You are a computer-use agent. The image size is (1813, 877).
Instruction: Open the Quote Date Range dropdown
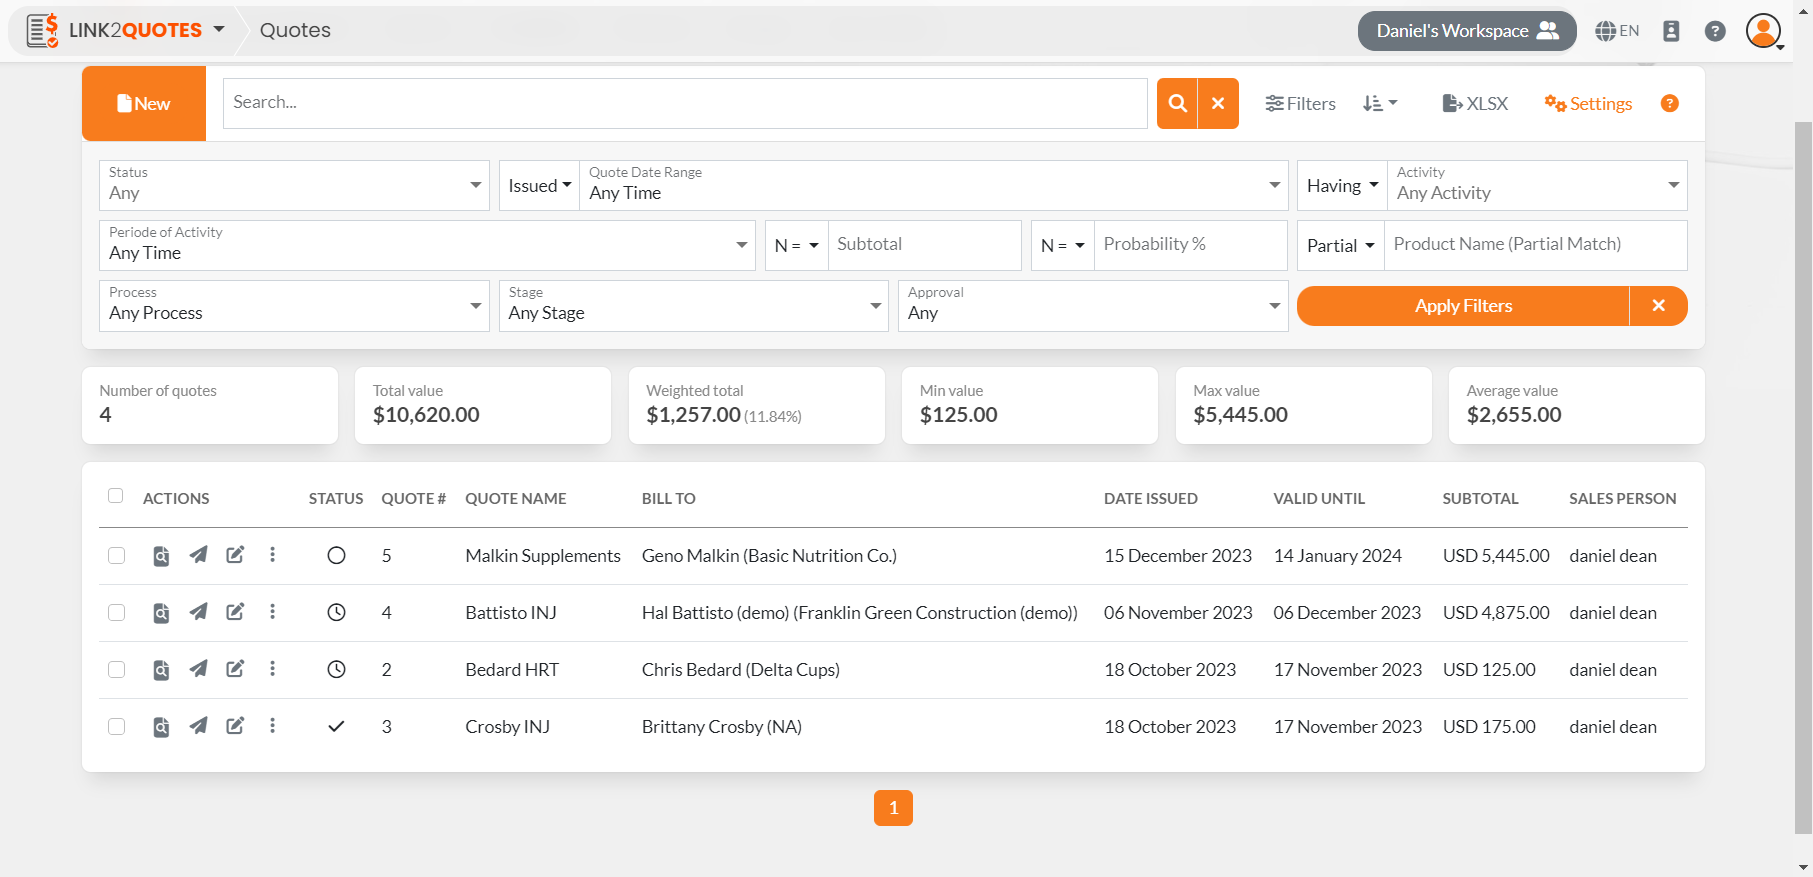coord(934,185)
